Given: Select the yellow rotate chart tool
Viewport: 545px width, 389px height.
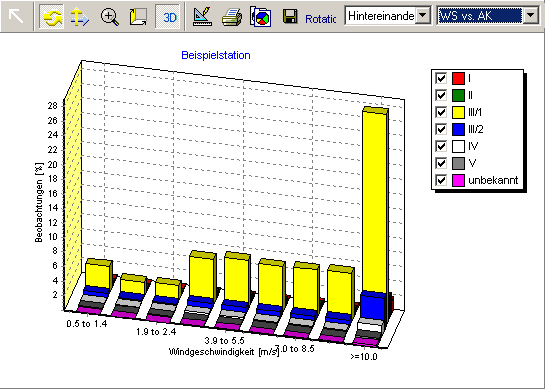Looking at the screenshot, I should (x=51, y=16).
